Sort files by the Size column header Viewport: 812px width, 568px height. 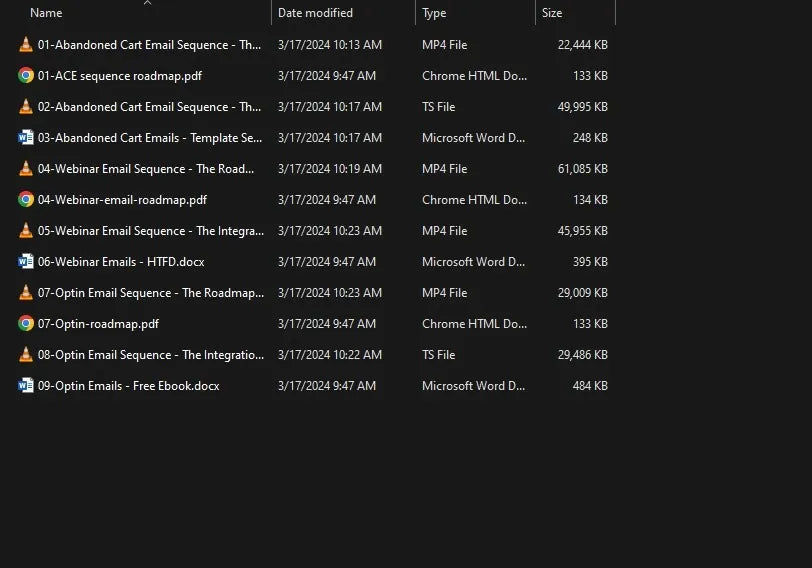(x=552, y=13)
